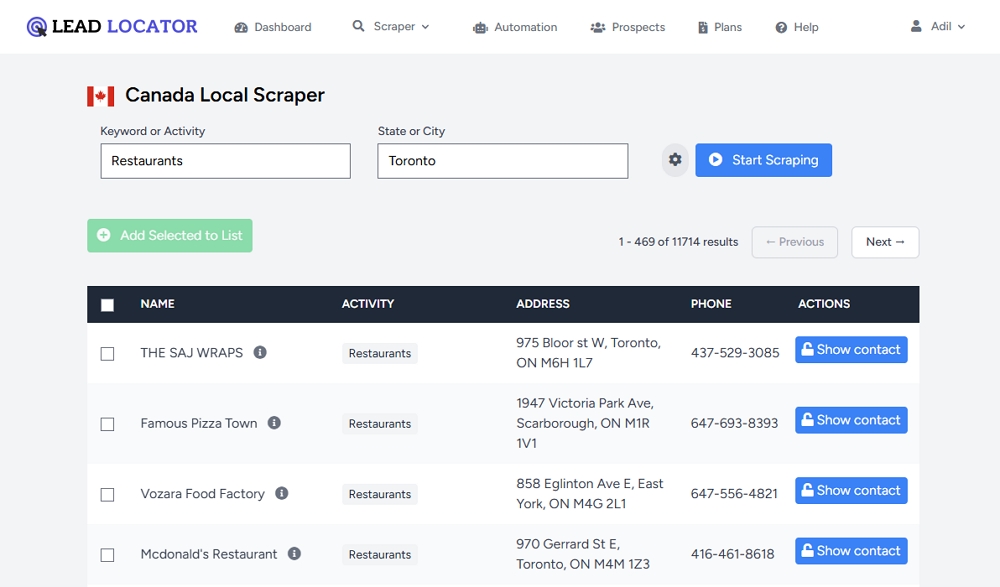This screenshot has width=1000, height=587.
Task: Navigate to the Automation section
Action: (515, 27)
